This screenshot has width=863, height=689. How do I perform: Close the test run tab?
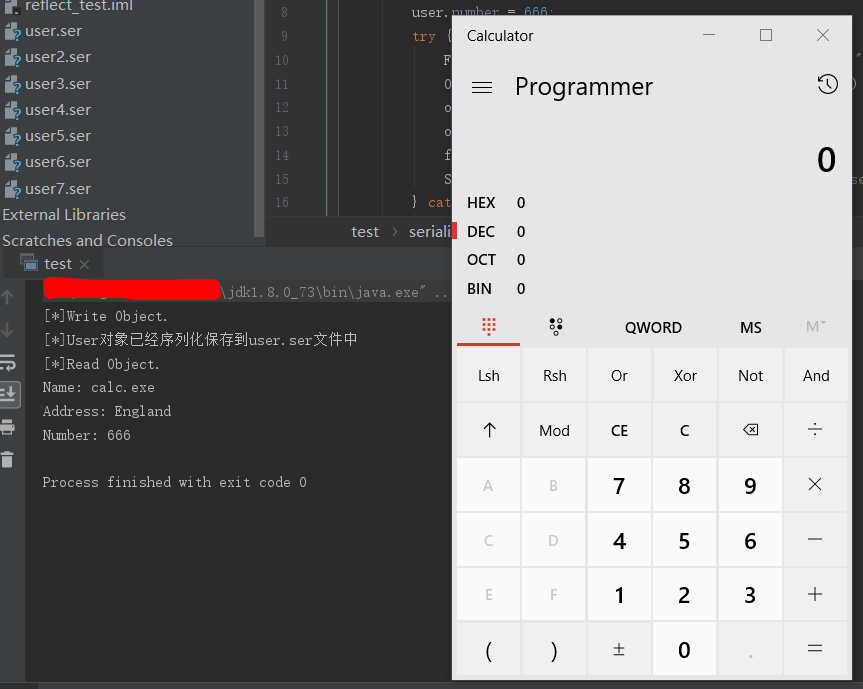[x=84, y=264]
